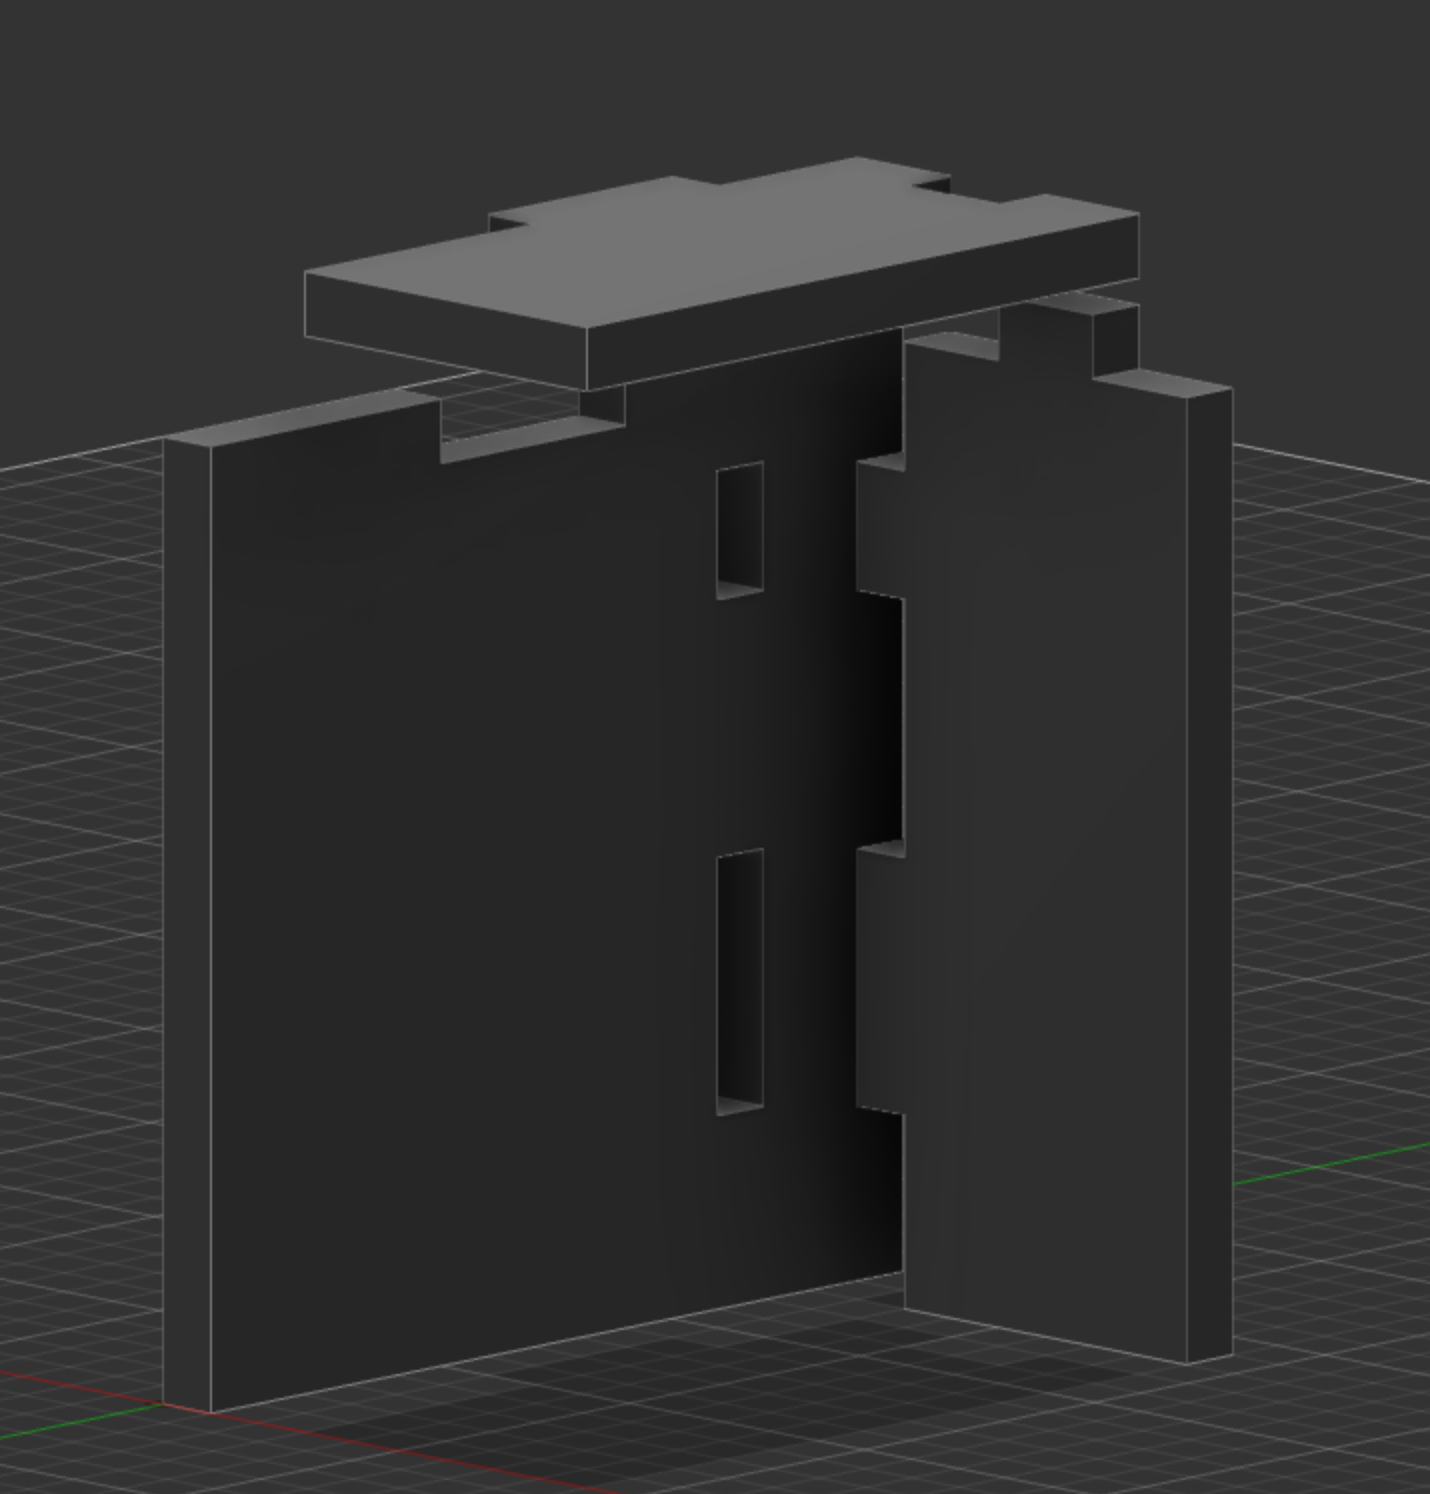This screenshot has height=1494, width=1430.
Task: Click the upper rectangular slot in front wall
Action: [740, 530]
